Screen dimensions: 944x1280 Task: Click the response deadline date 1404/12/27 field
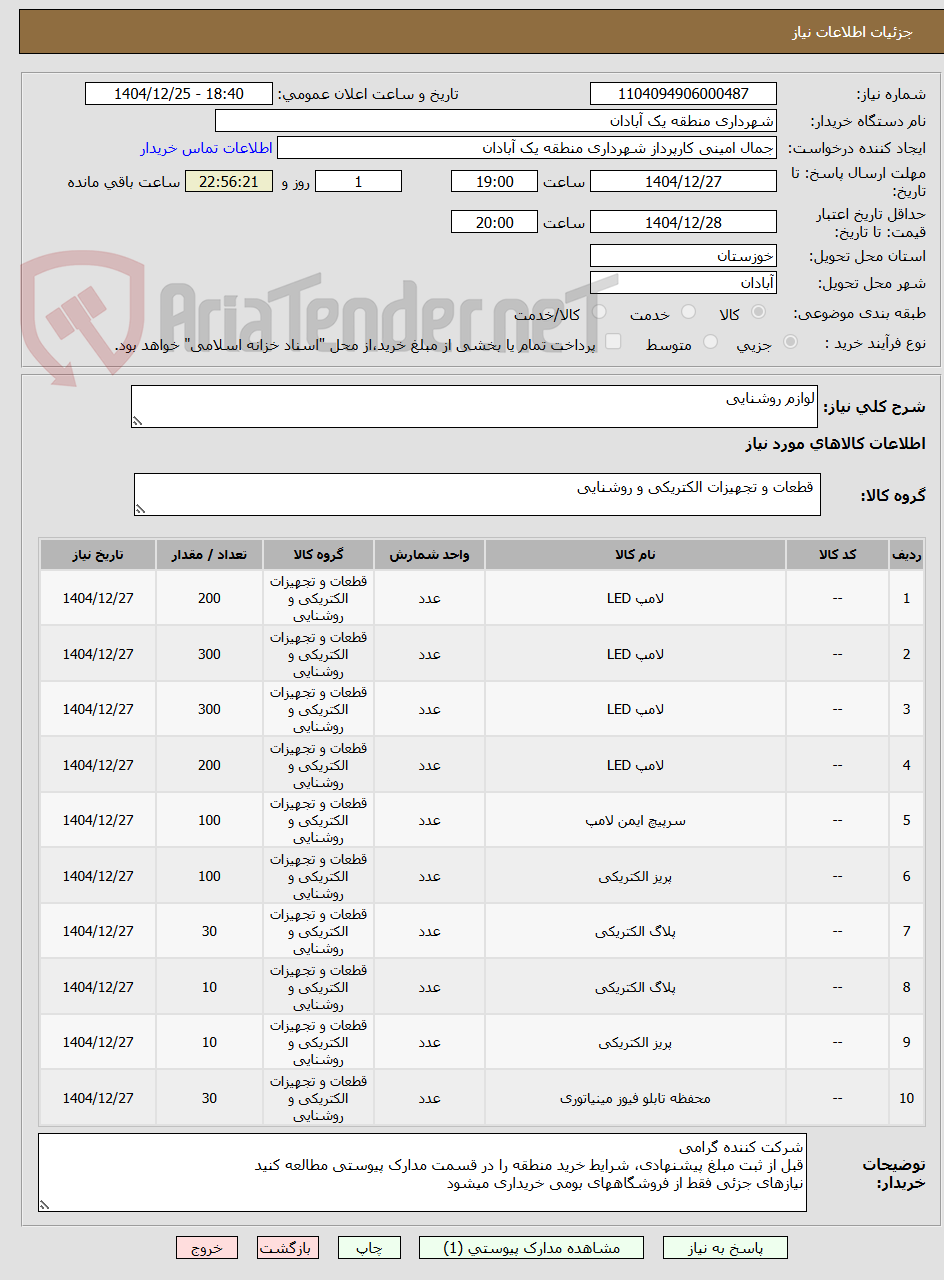pos(683,181)
